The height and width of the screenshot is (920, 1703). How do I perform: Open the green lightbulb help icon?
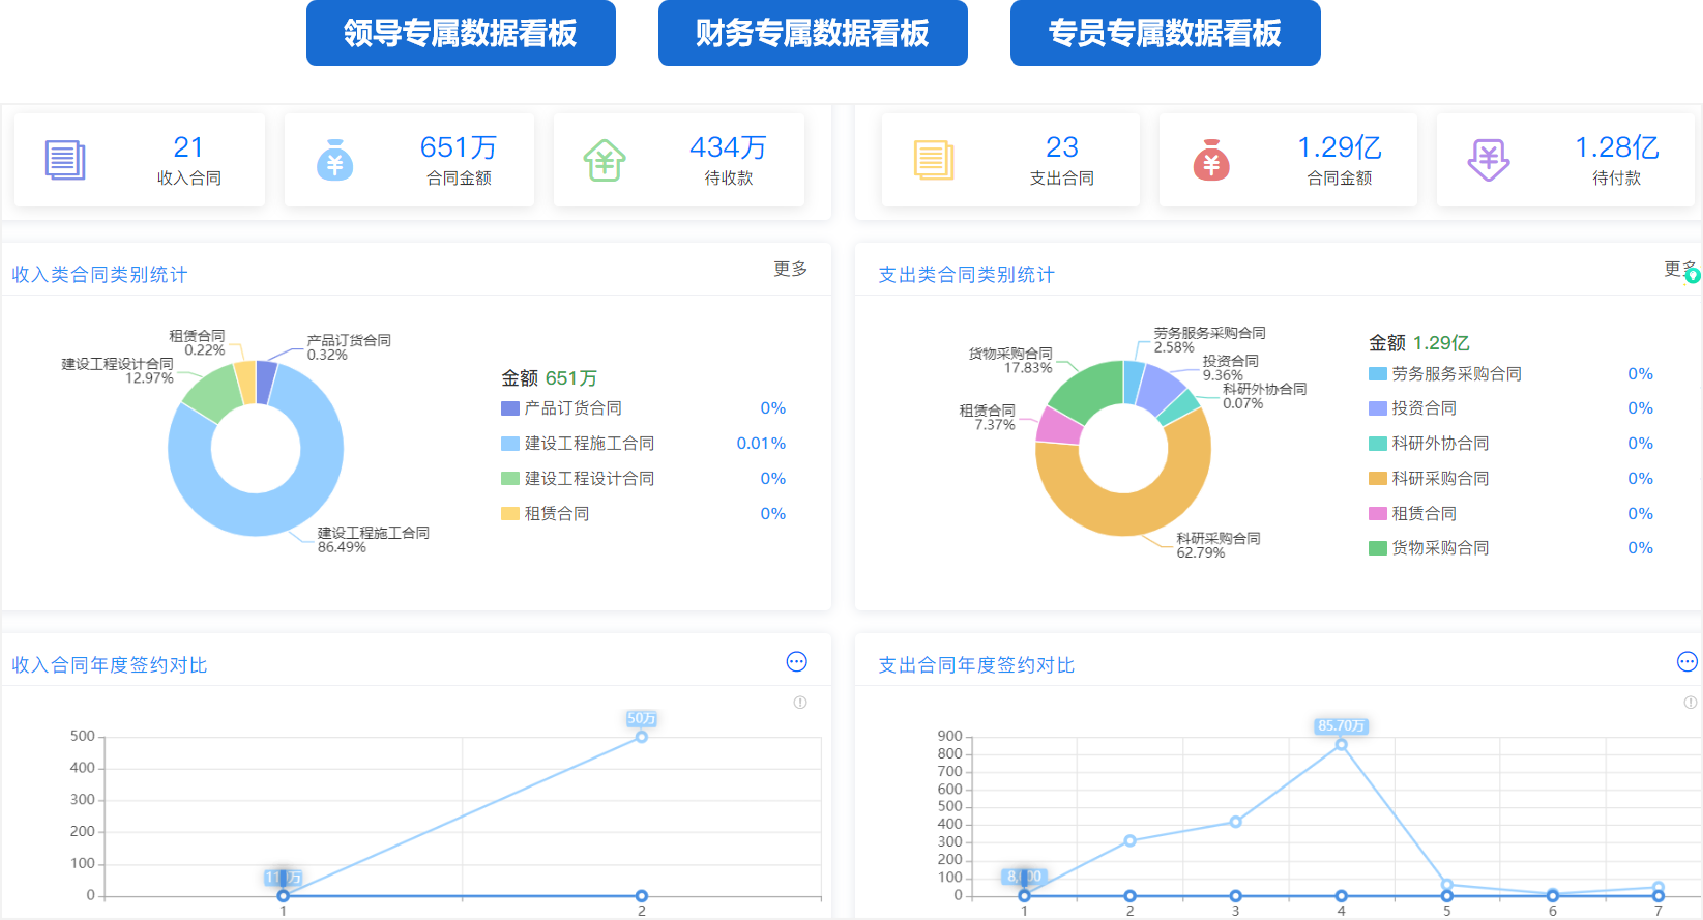tap(1692, 275)
